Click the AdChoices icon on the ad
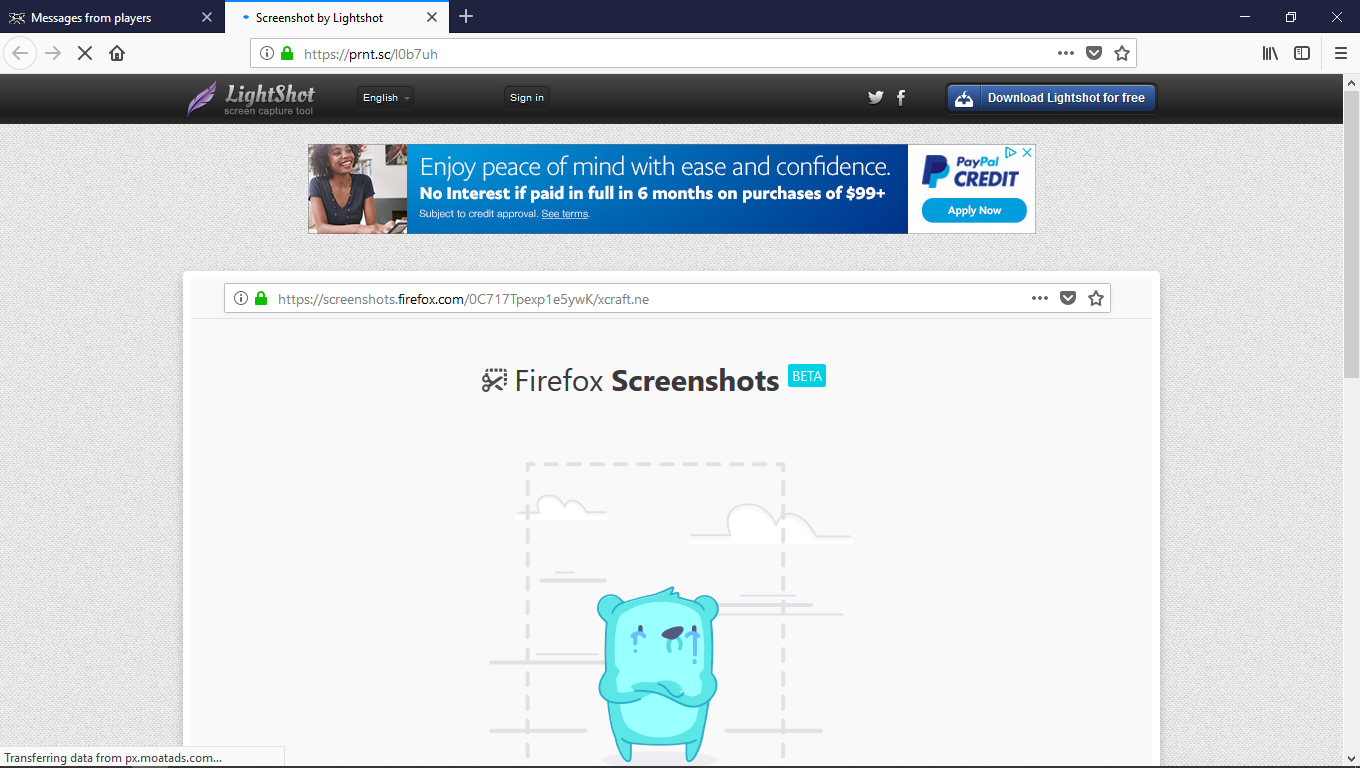Screen dimensions: 1360x768 (1011, 153)
